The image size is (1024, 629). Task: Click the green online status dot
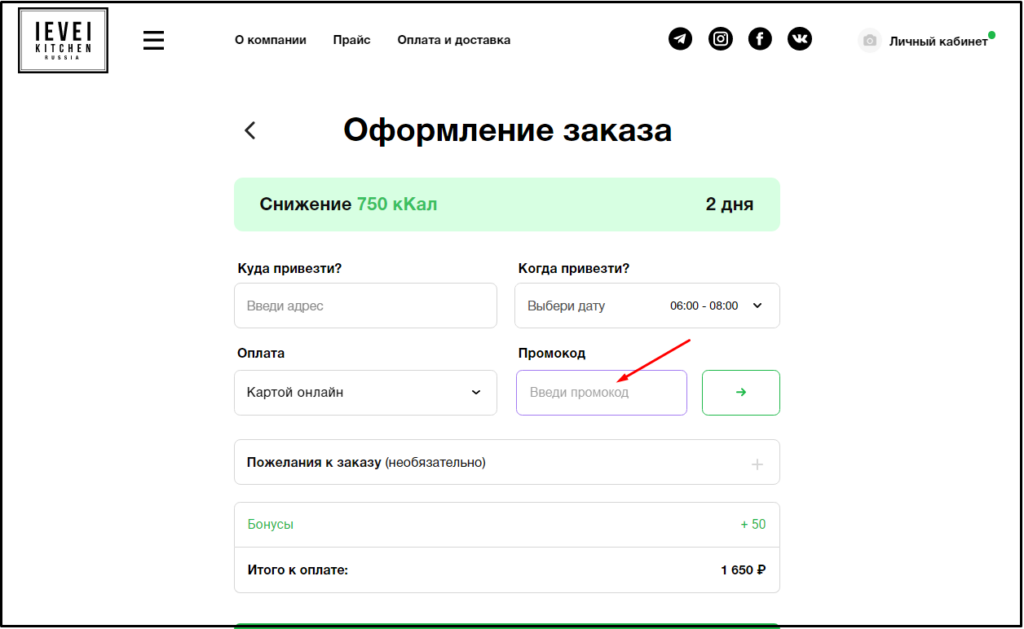coord(990,33)
